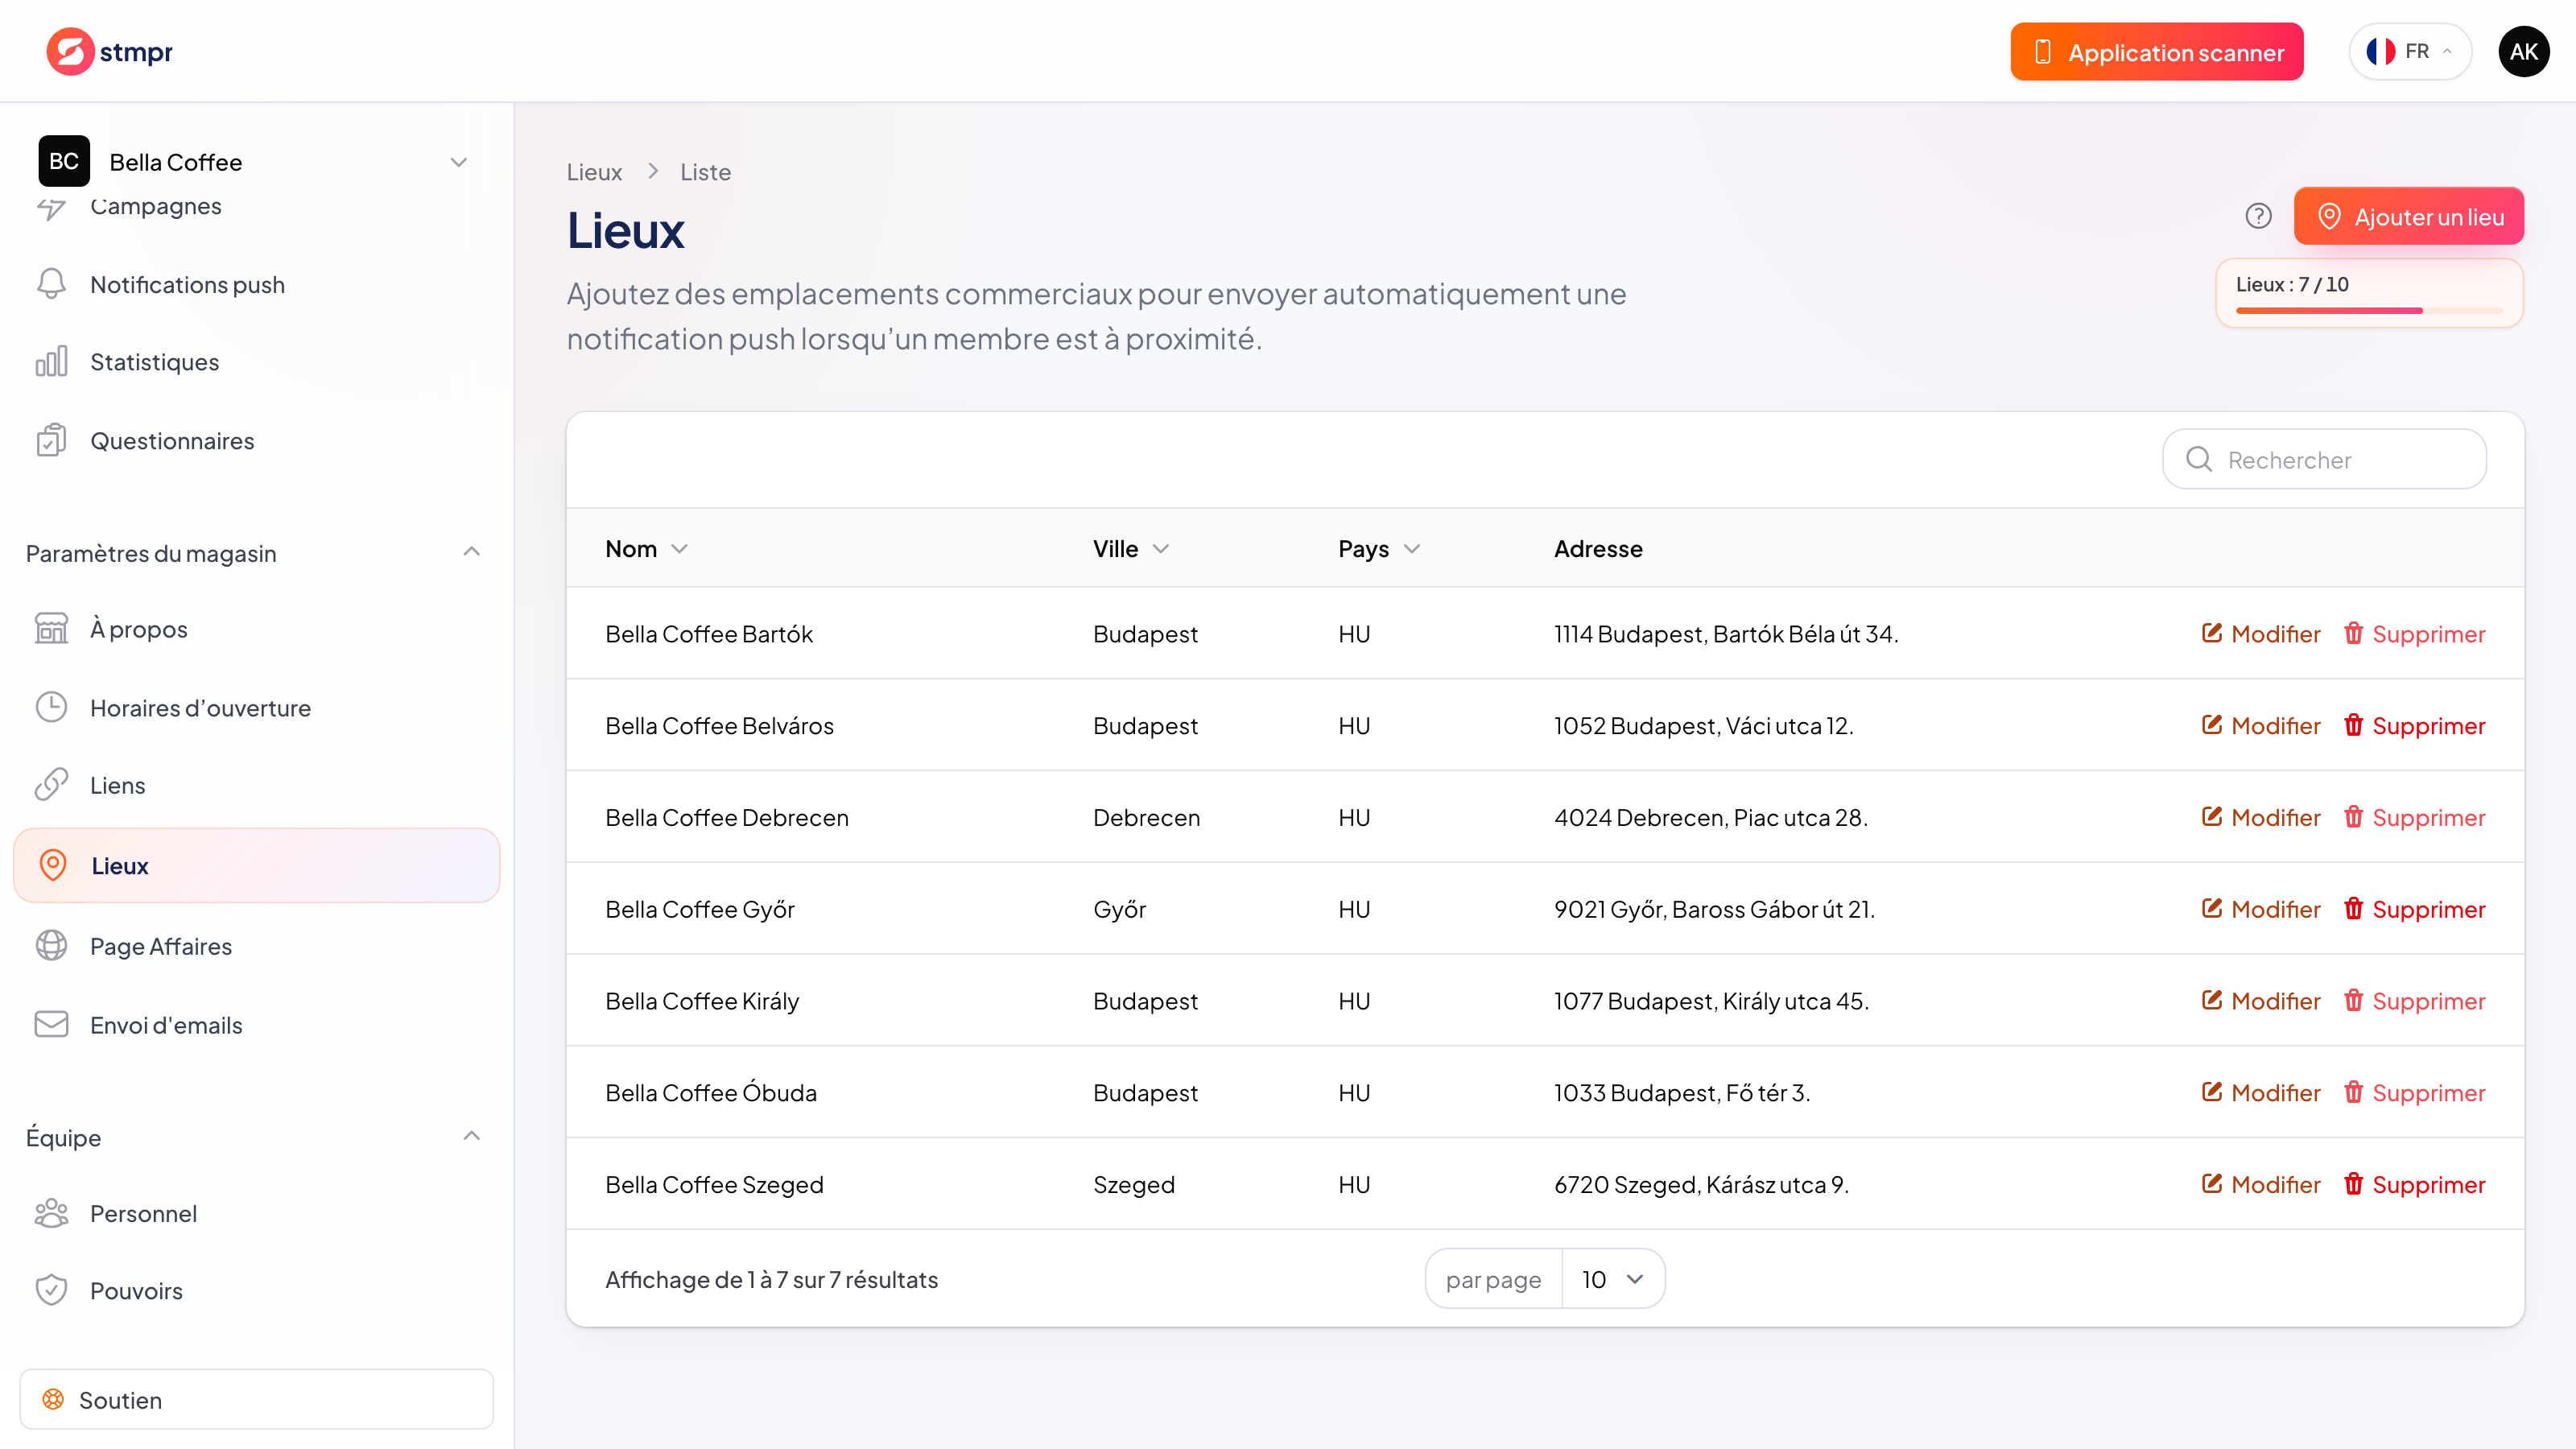Sort the table by Ville column

click(1131, 548)
